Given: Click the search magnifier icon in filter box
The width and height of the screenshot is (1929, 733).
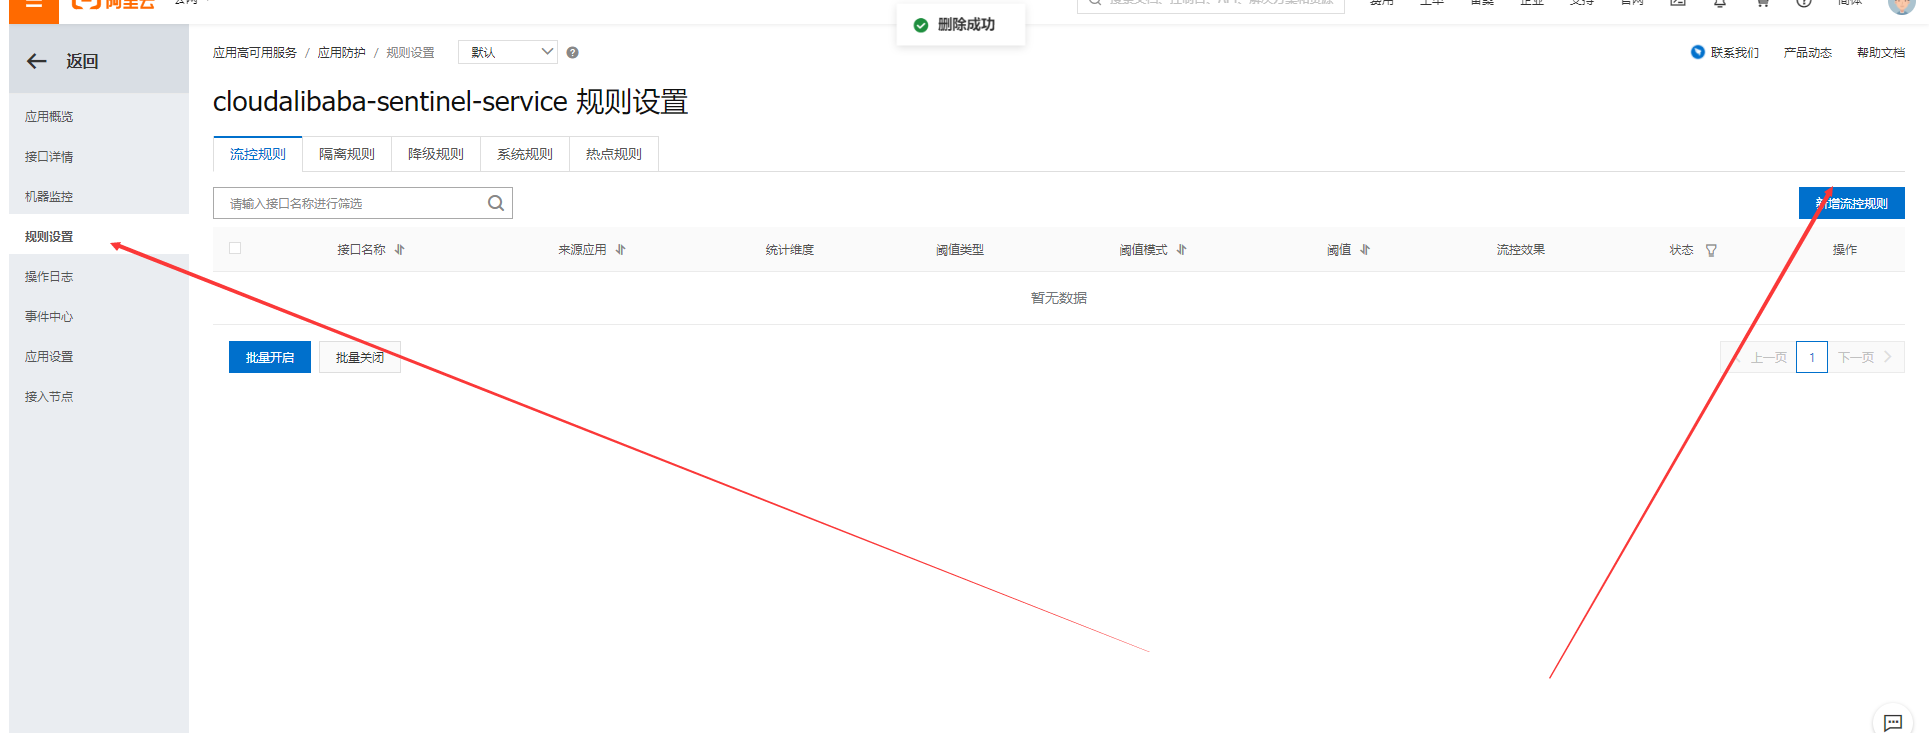Looking at the screenshot, I should tap(496, 203).
